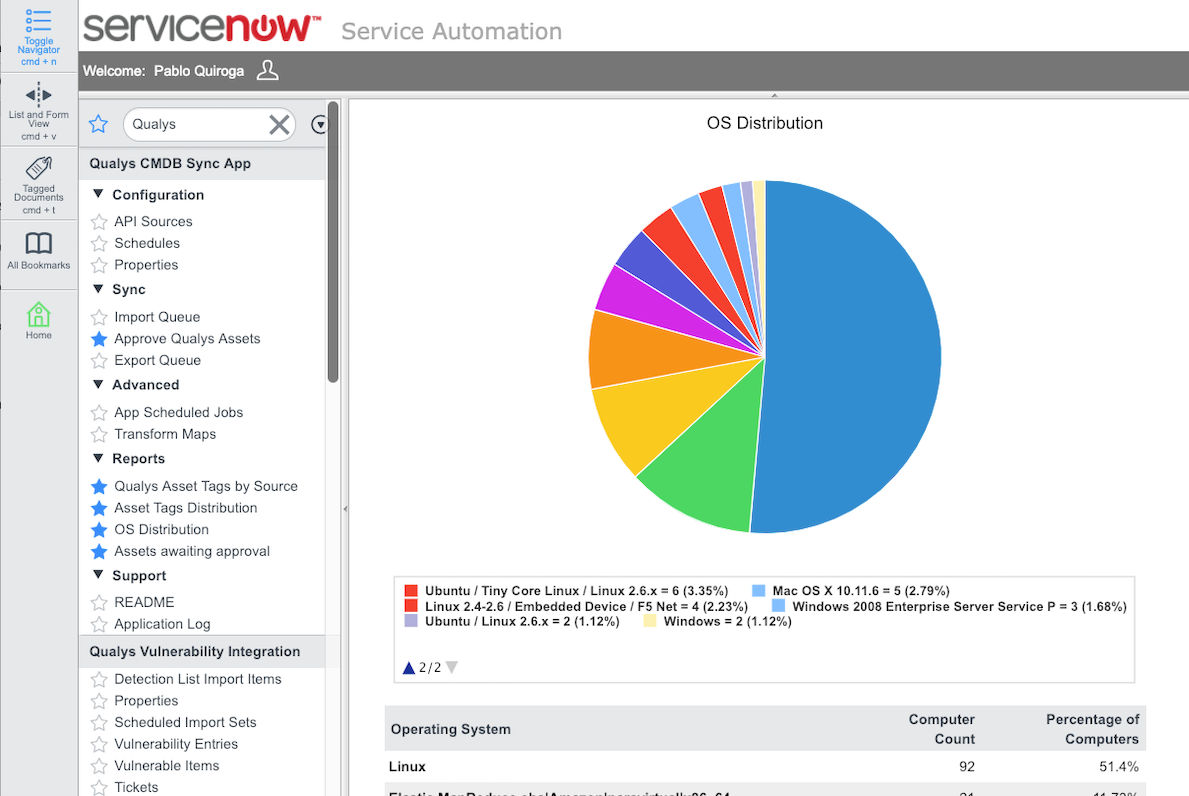Go to previous legend page
The width and height of the screenshot is (1189, 796).
(409, 668)
